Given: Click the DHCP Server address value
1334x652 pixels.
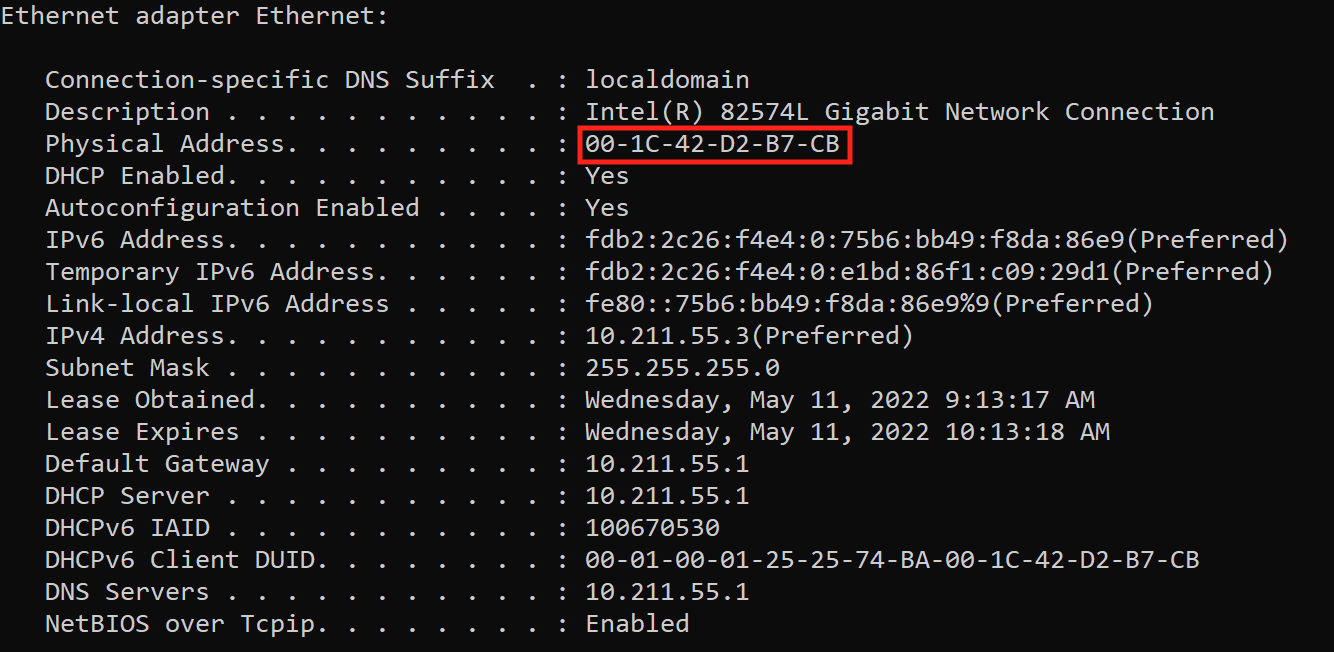Looking at the screenshot, I should (667, 496).
